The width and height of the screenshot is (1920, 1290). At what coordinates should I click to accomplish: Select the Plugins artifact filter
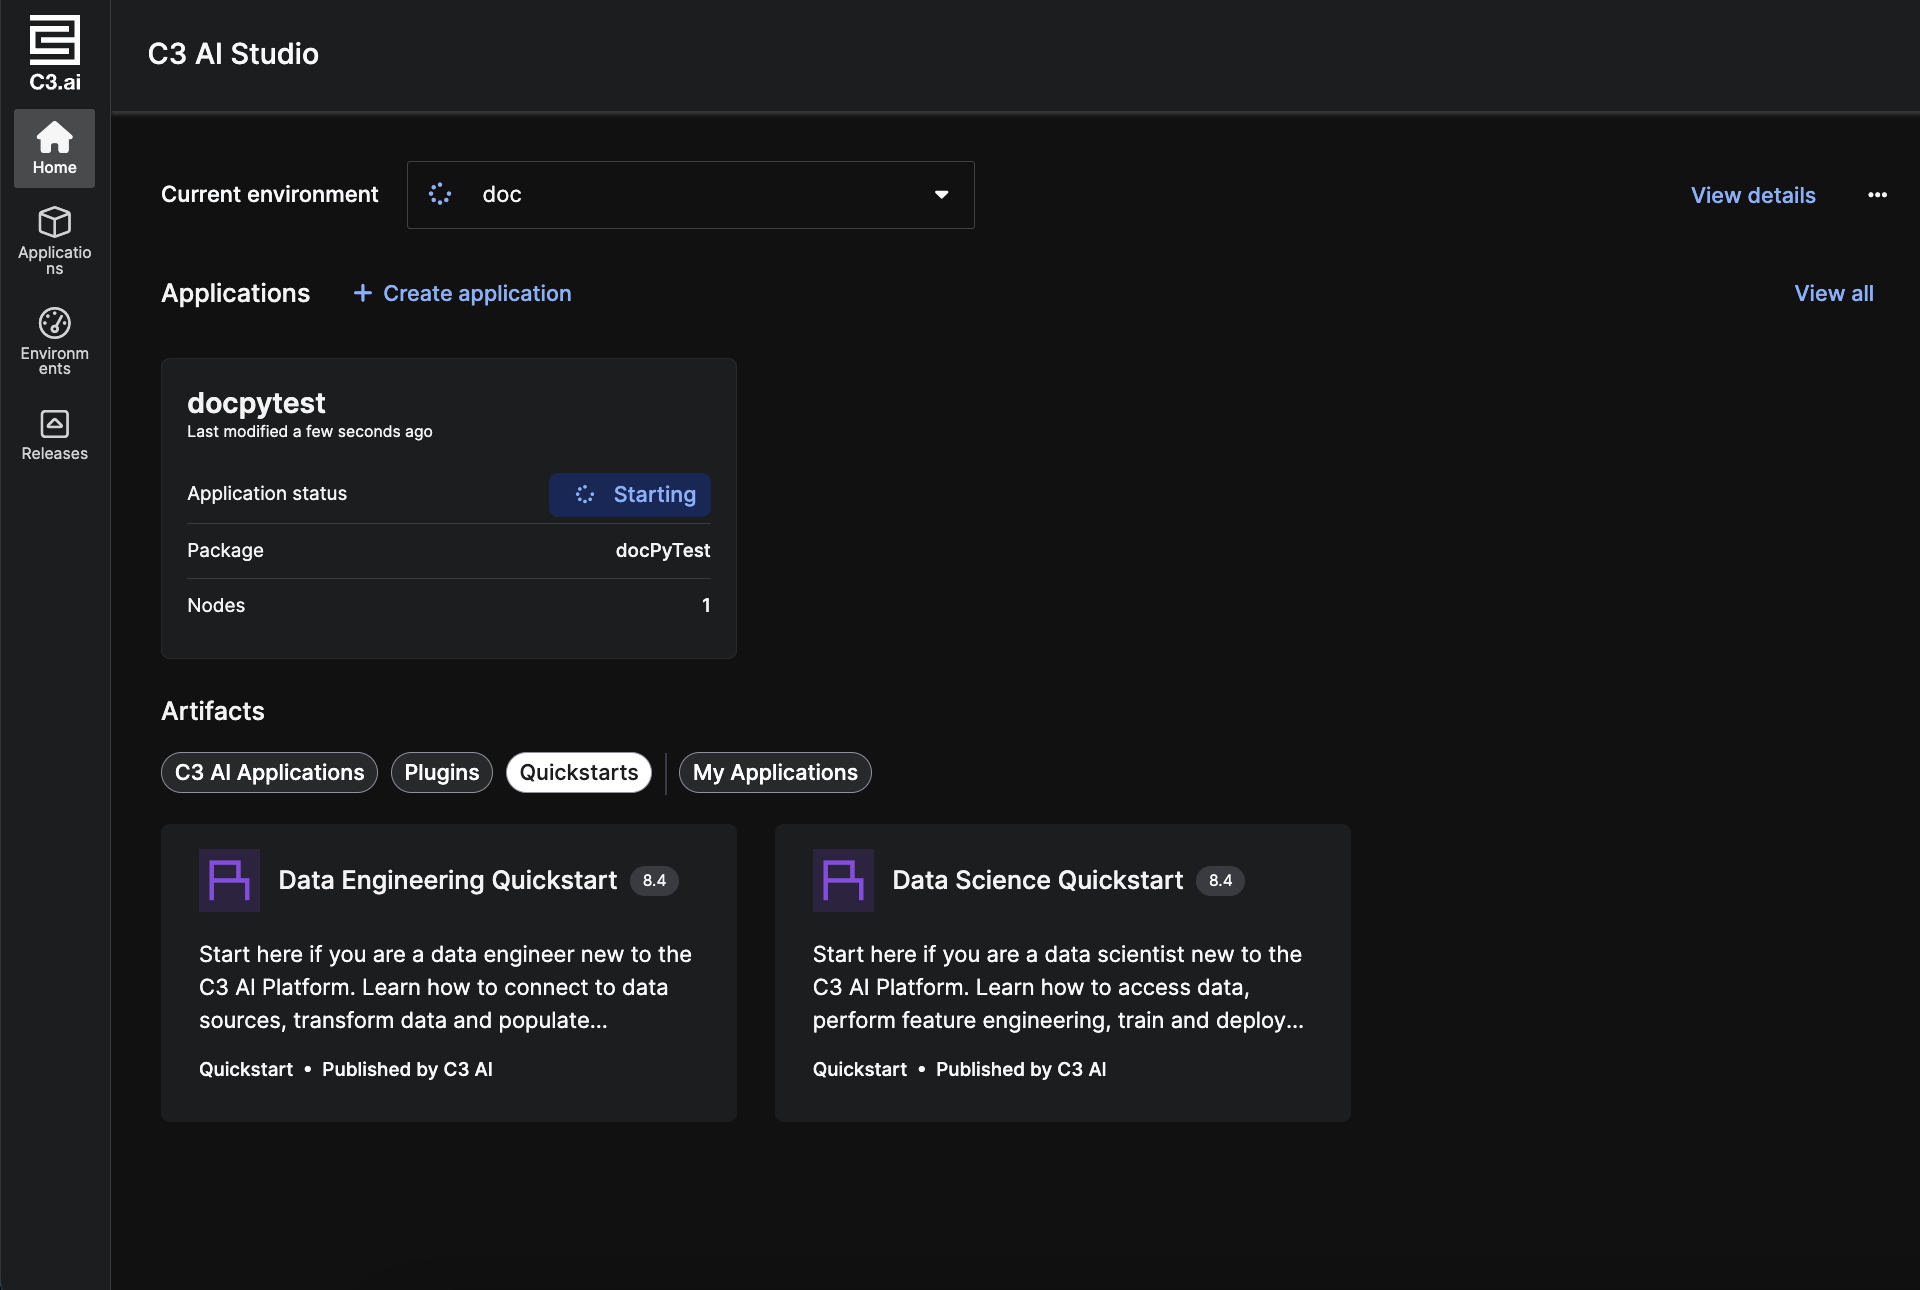click(441, 772)
